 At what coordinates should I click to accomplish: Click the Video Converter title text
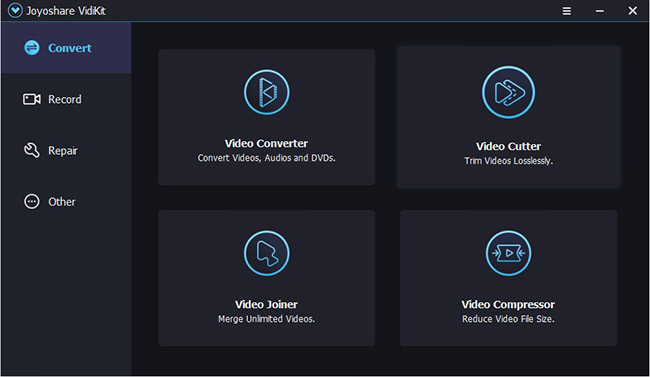266,144
